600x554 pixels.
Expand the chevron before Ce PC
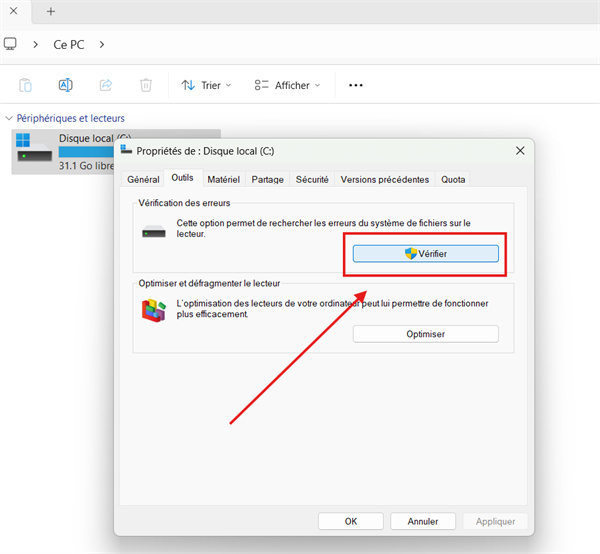[36, 45]
